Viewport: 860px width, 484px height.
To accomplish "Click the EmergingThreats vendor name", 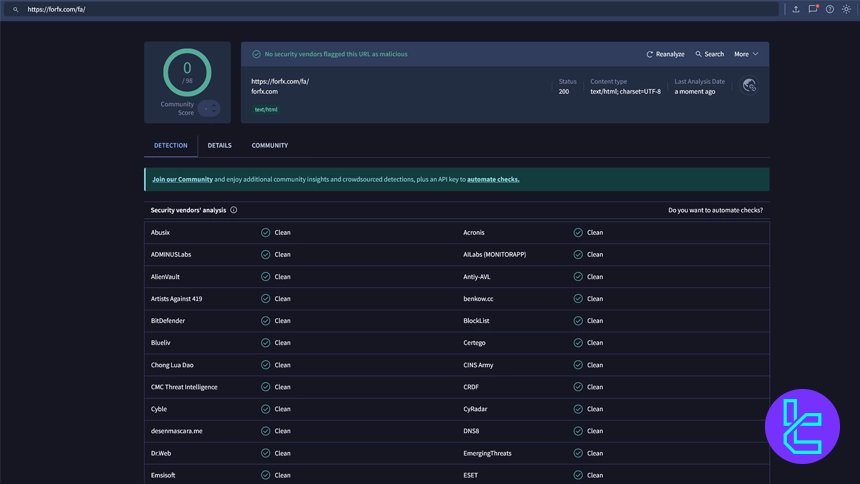I will tap(488, 453).
